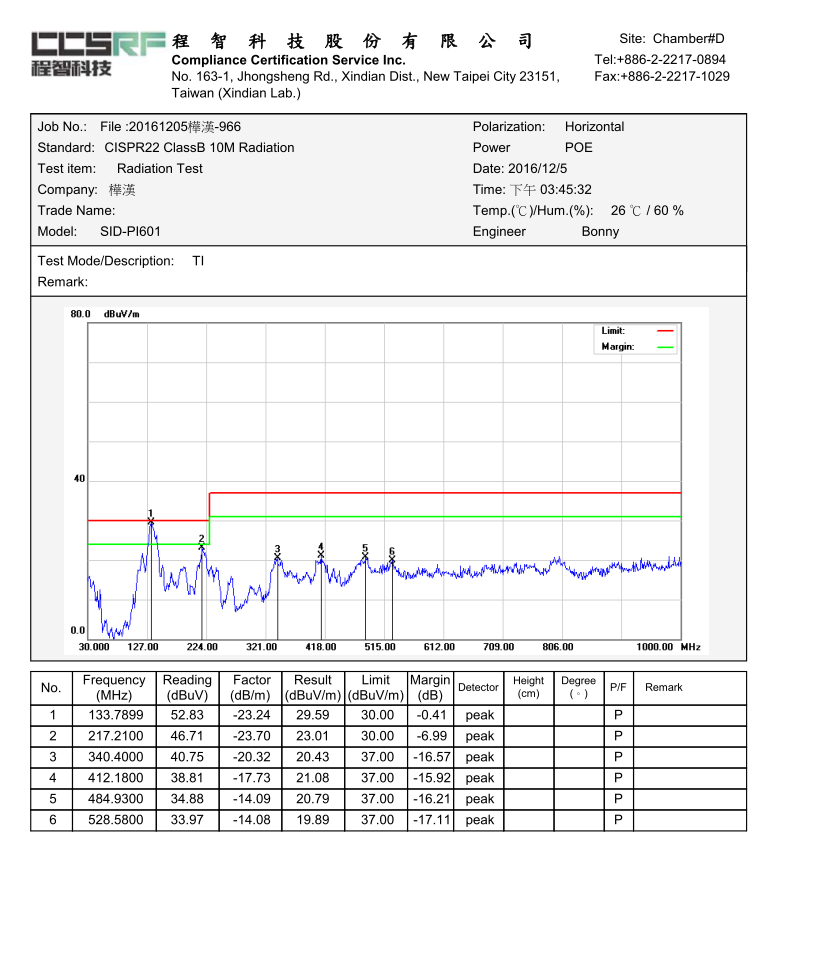The image size is (819, 964).
Task: Click the 80.0 dBuV/m axis label
Action: tap(105, 314)
